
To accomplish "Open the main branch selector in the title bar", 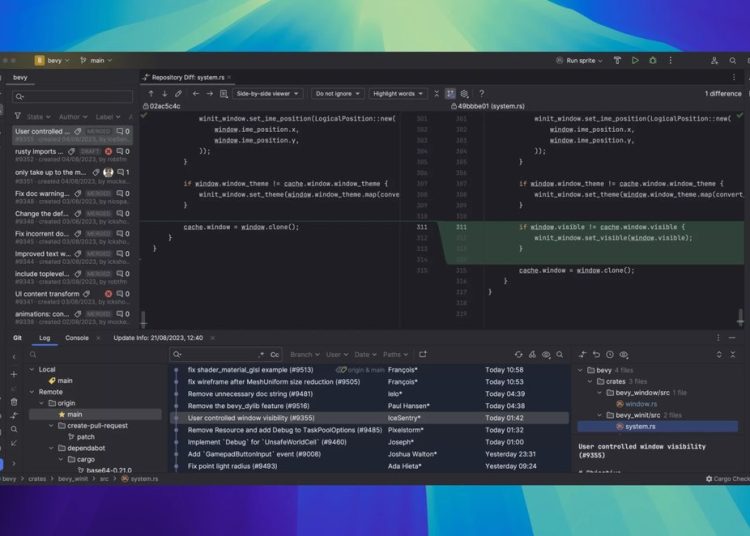I will pyautogui.click(x=93, y=60).
